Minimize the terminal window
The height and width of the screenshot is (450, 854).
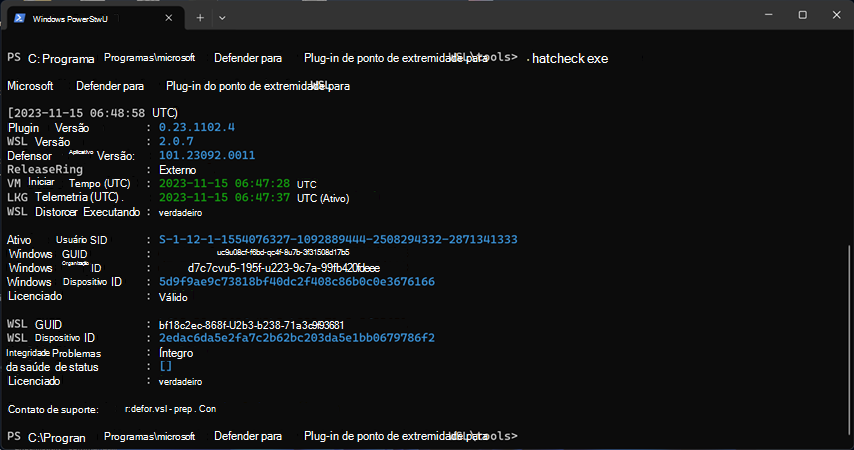(x=768, y=15)
